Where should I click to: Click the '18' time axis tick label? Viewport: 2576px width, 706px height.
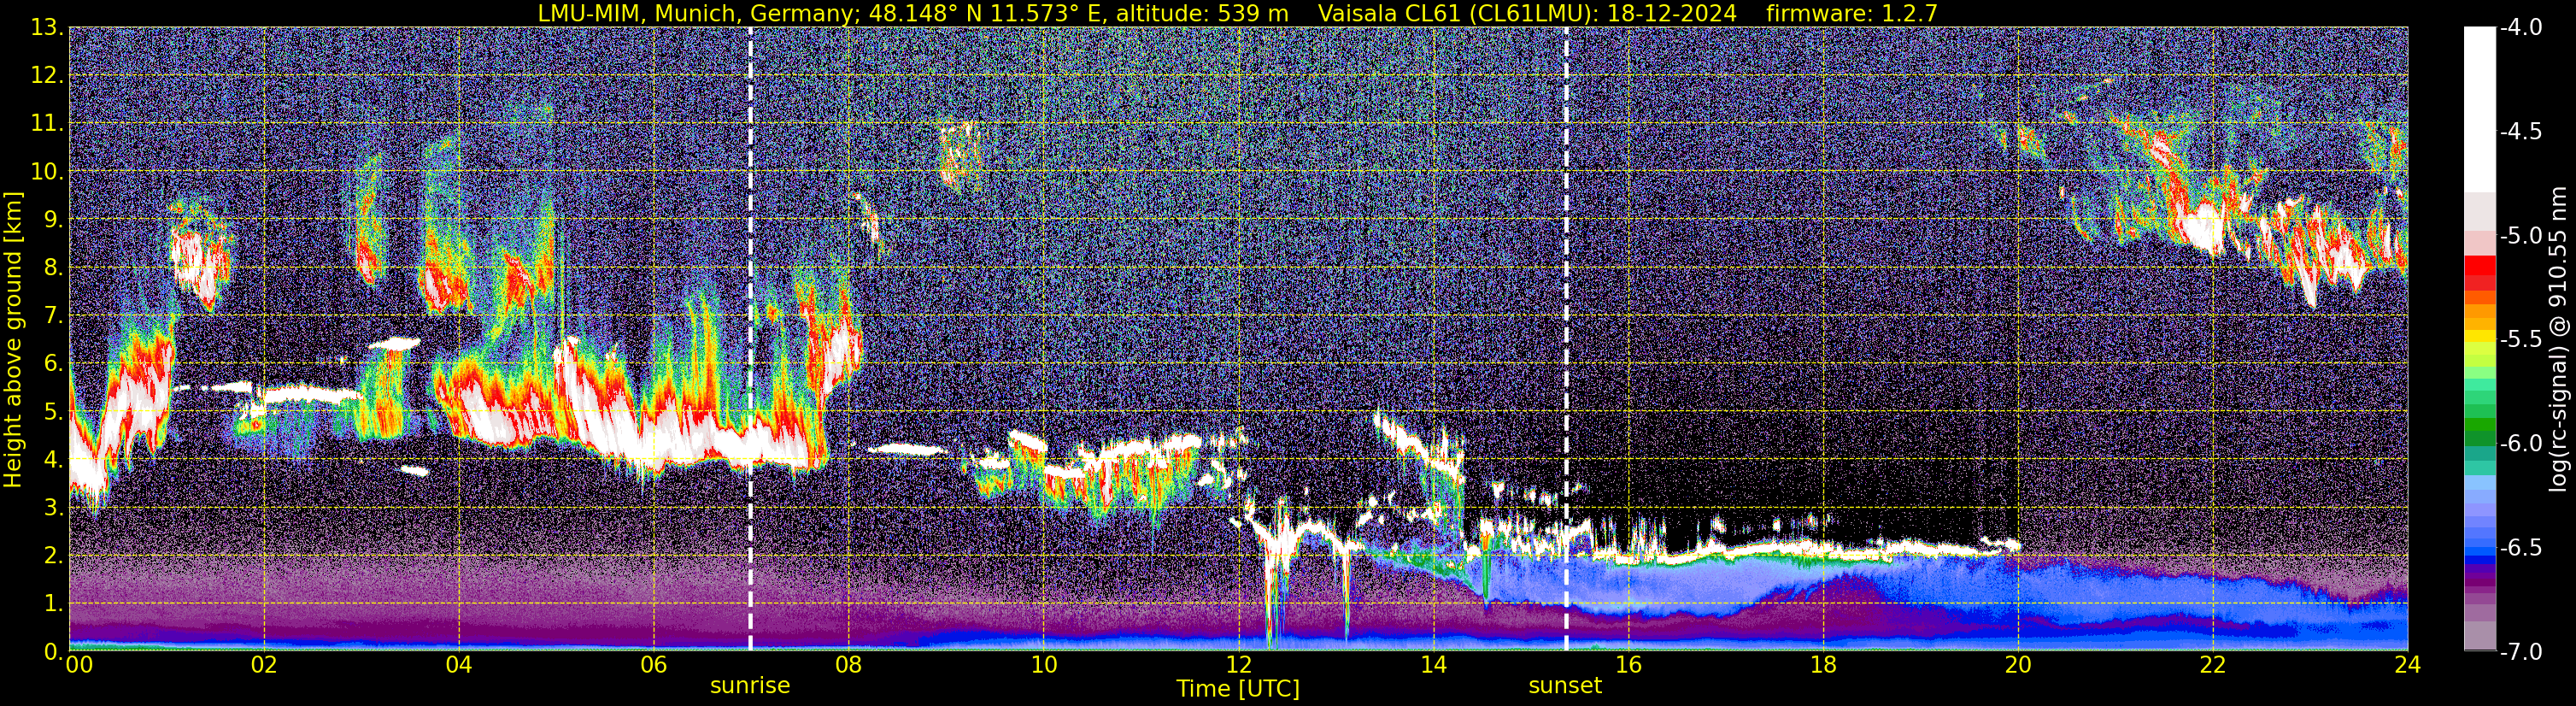pos(1823,665)
